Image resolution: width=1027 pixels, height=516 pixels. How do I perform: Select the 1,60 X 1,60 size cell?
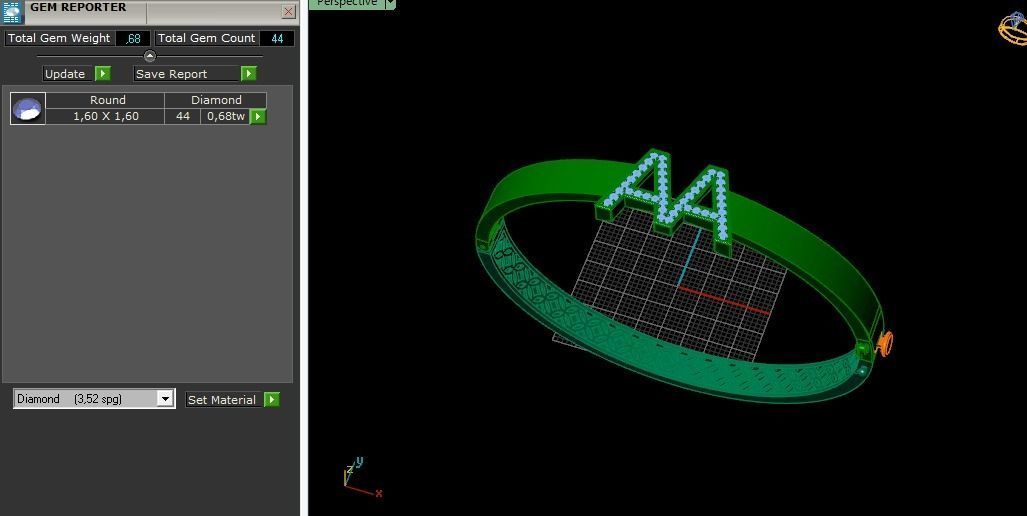pos(105,116)
